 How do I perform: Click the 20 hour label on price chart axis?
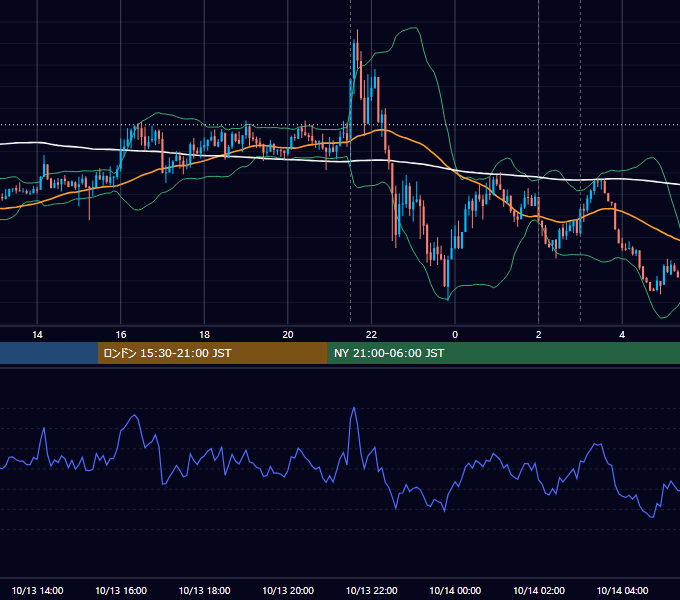click(x=288, y=335)
